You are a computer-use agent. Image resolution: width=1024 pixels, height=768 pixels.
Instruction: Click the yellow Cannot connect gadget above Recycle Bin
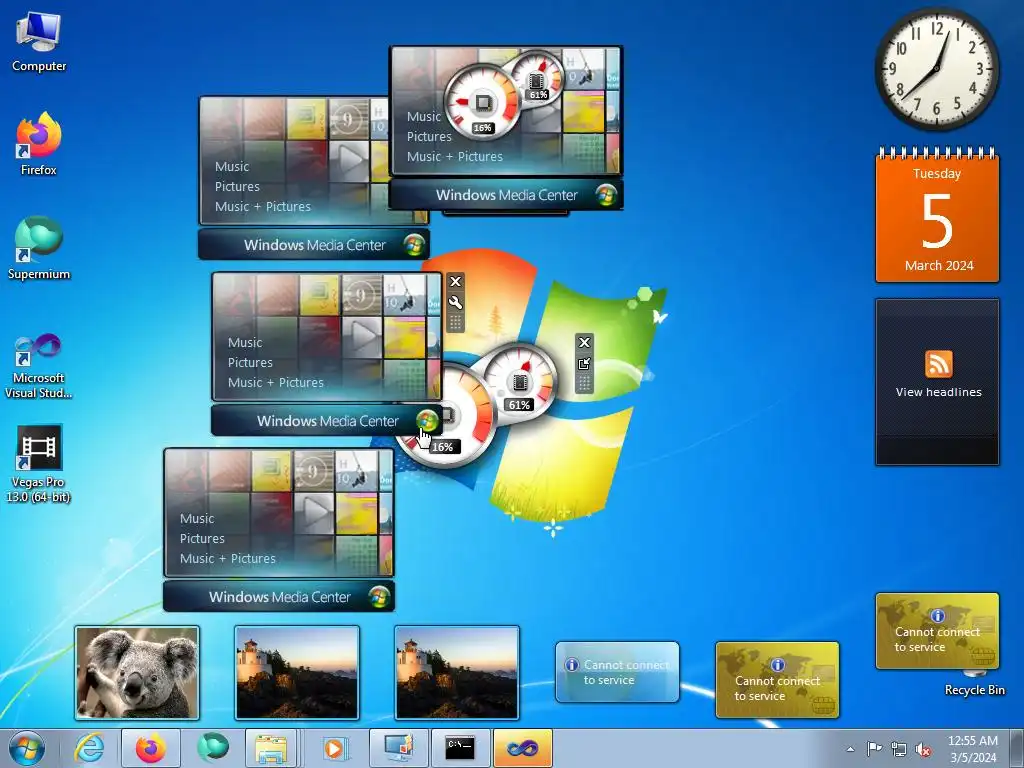click(937, 632)
